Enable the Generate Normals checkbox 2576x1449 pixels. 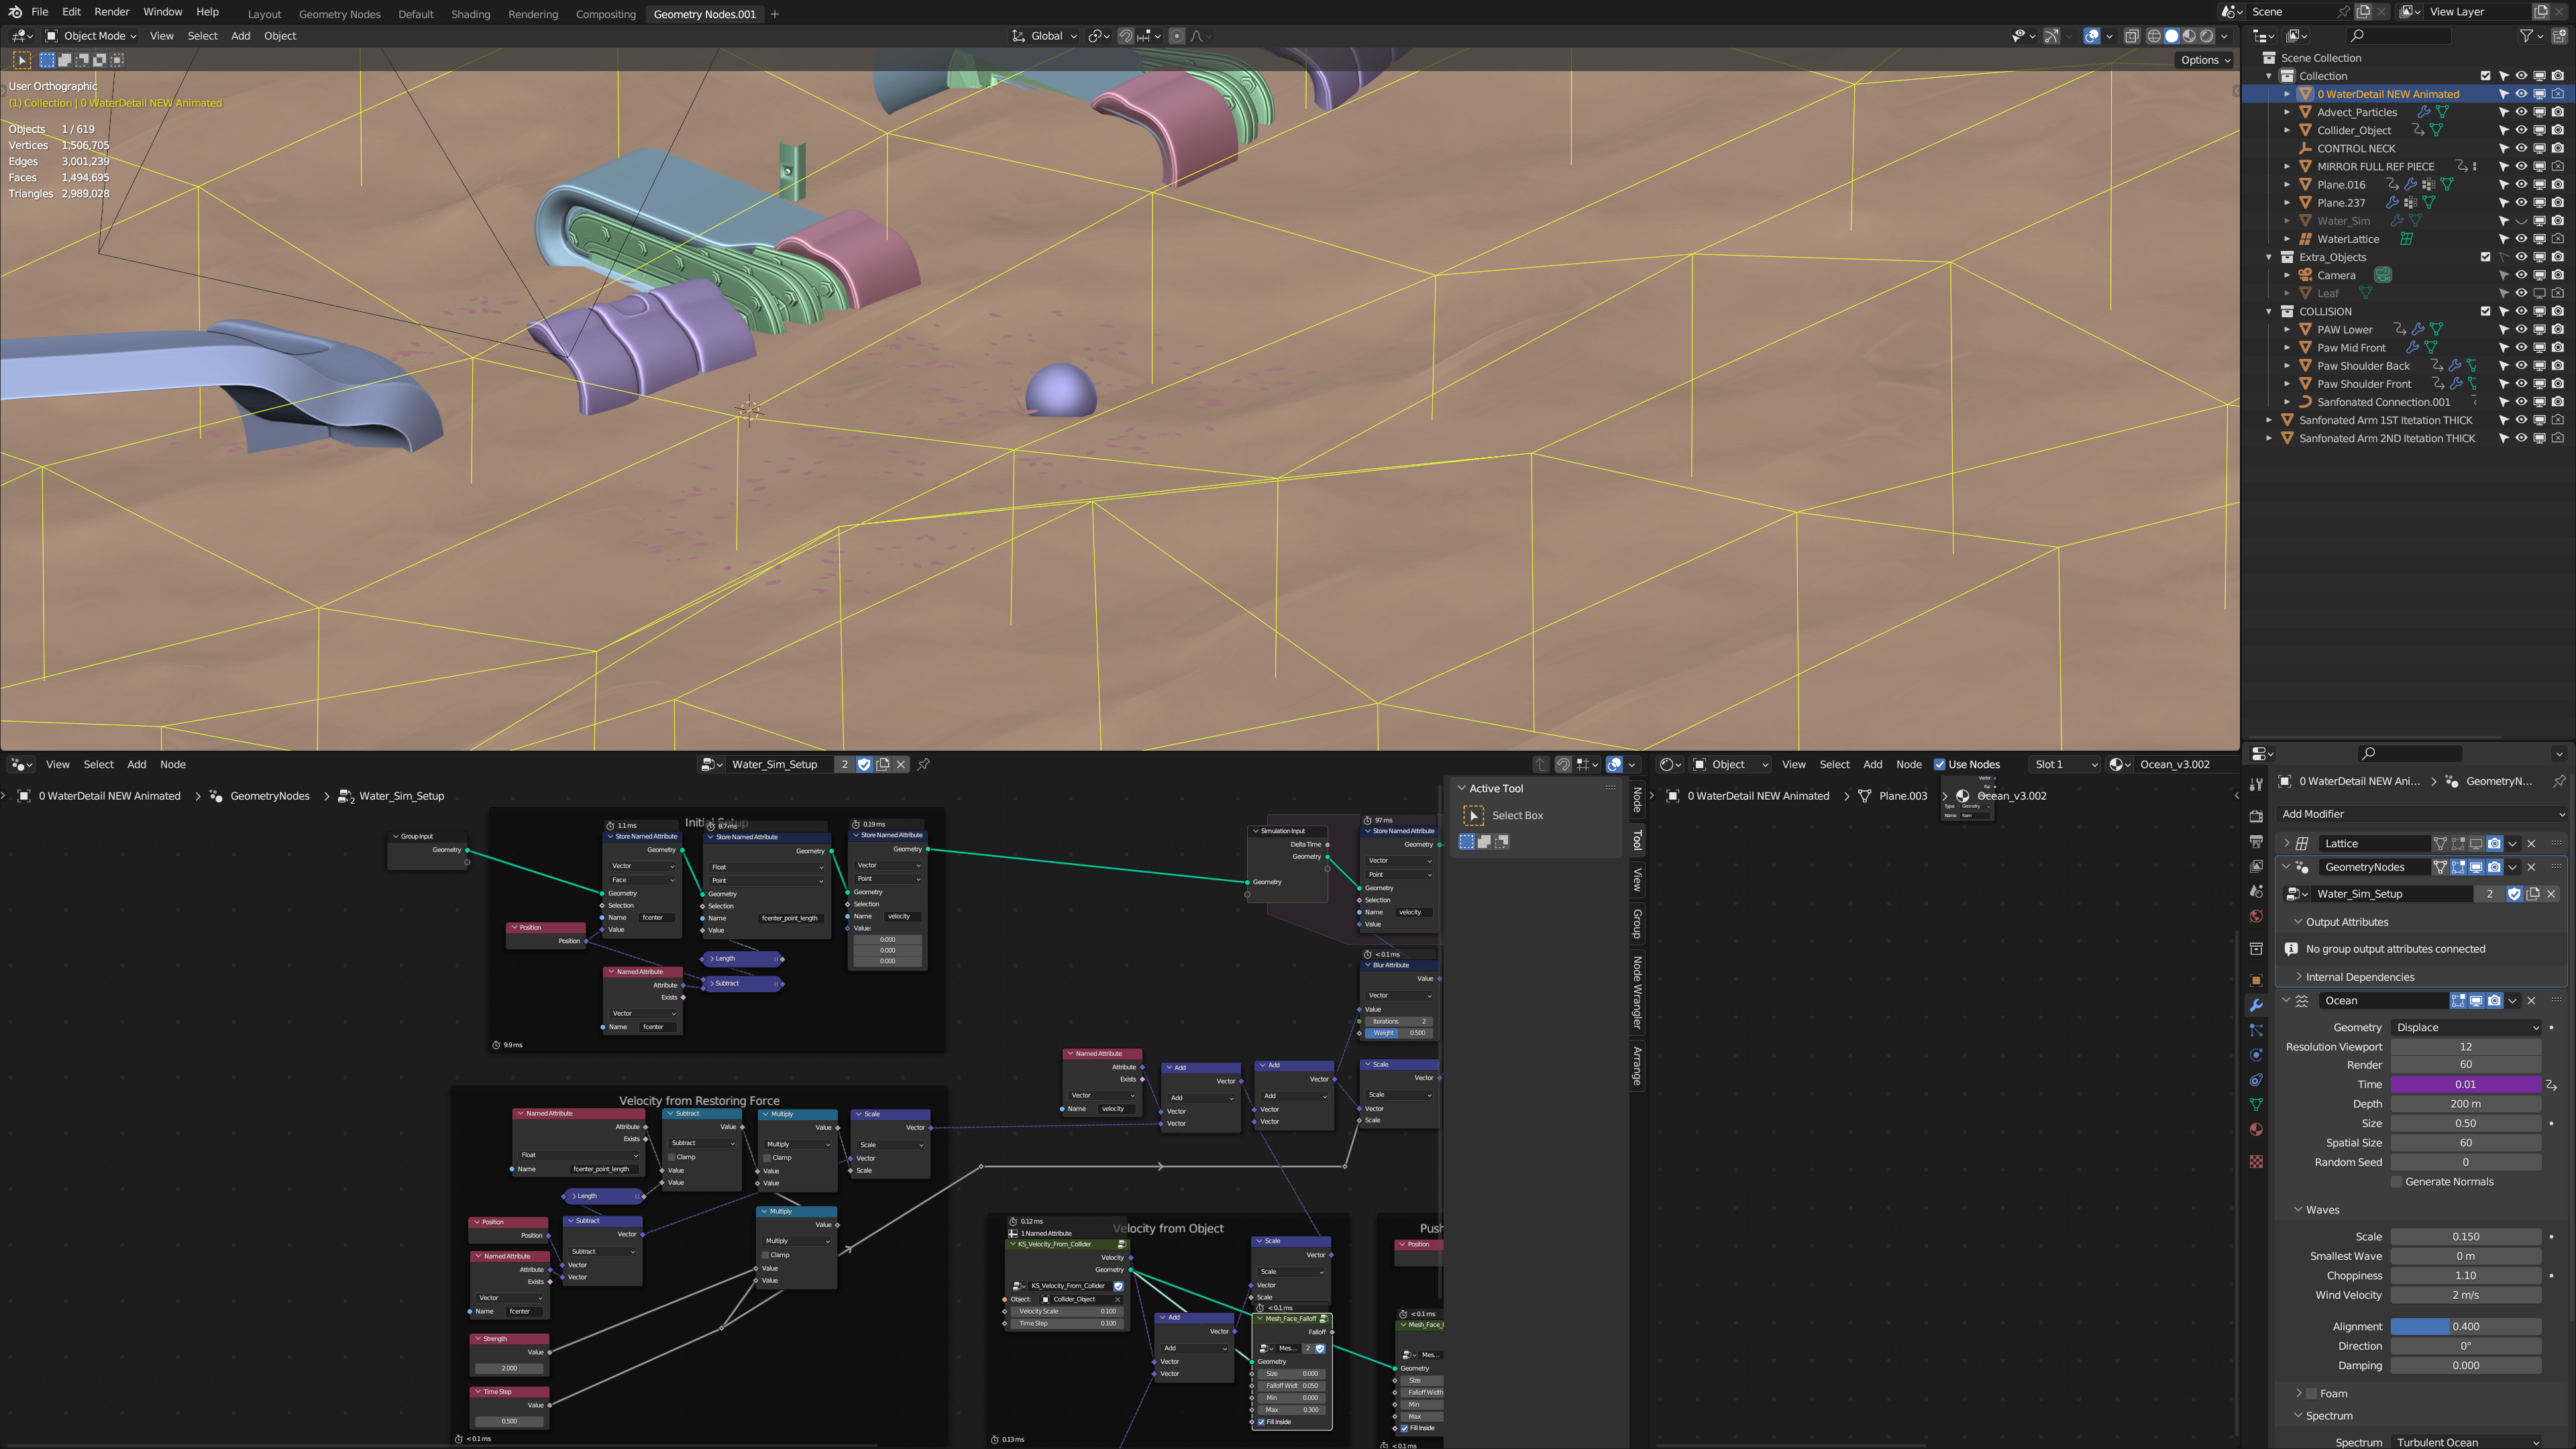pyautogui.click(x=2396, y=1182)
